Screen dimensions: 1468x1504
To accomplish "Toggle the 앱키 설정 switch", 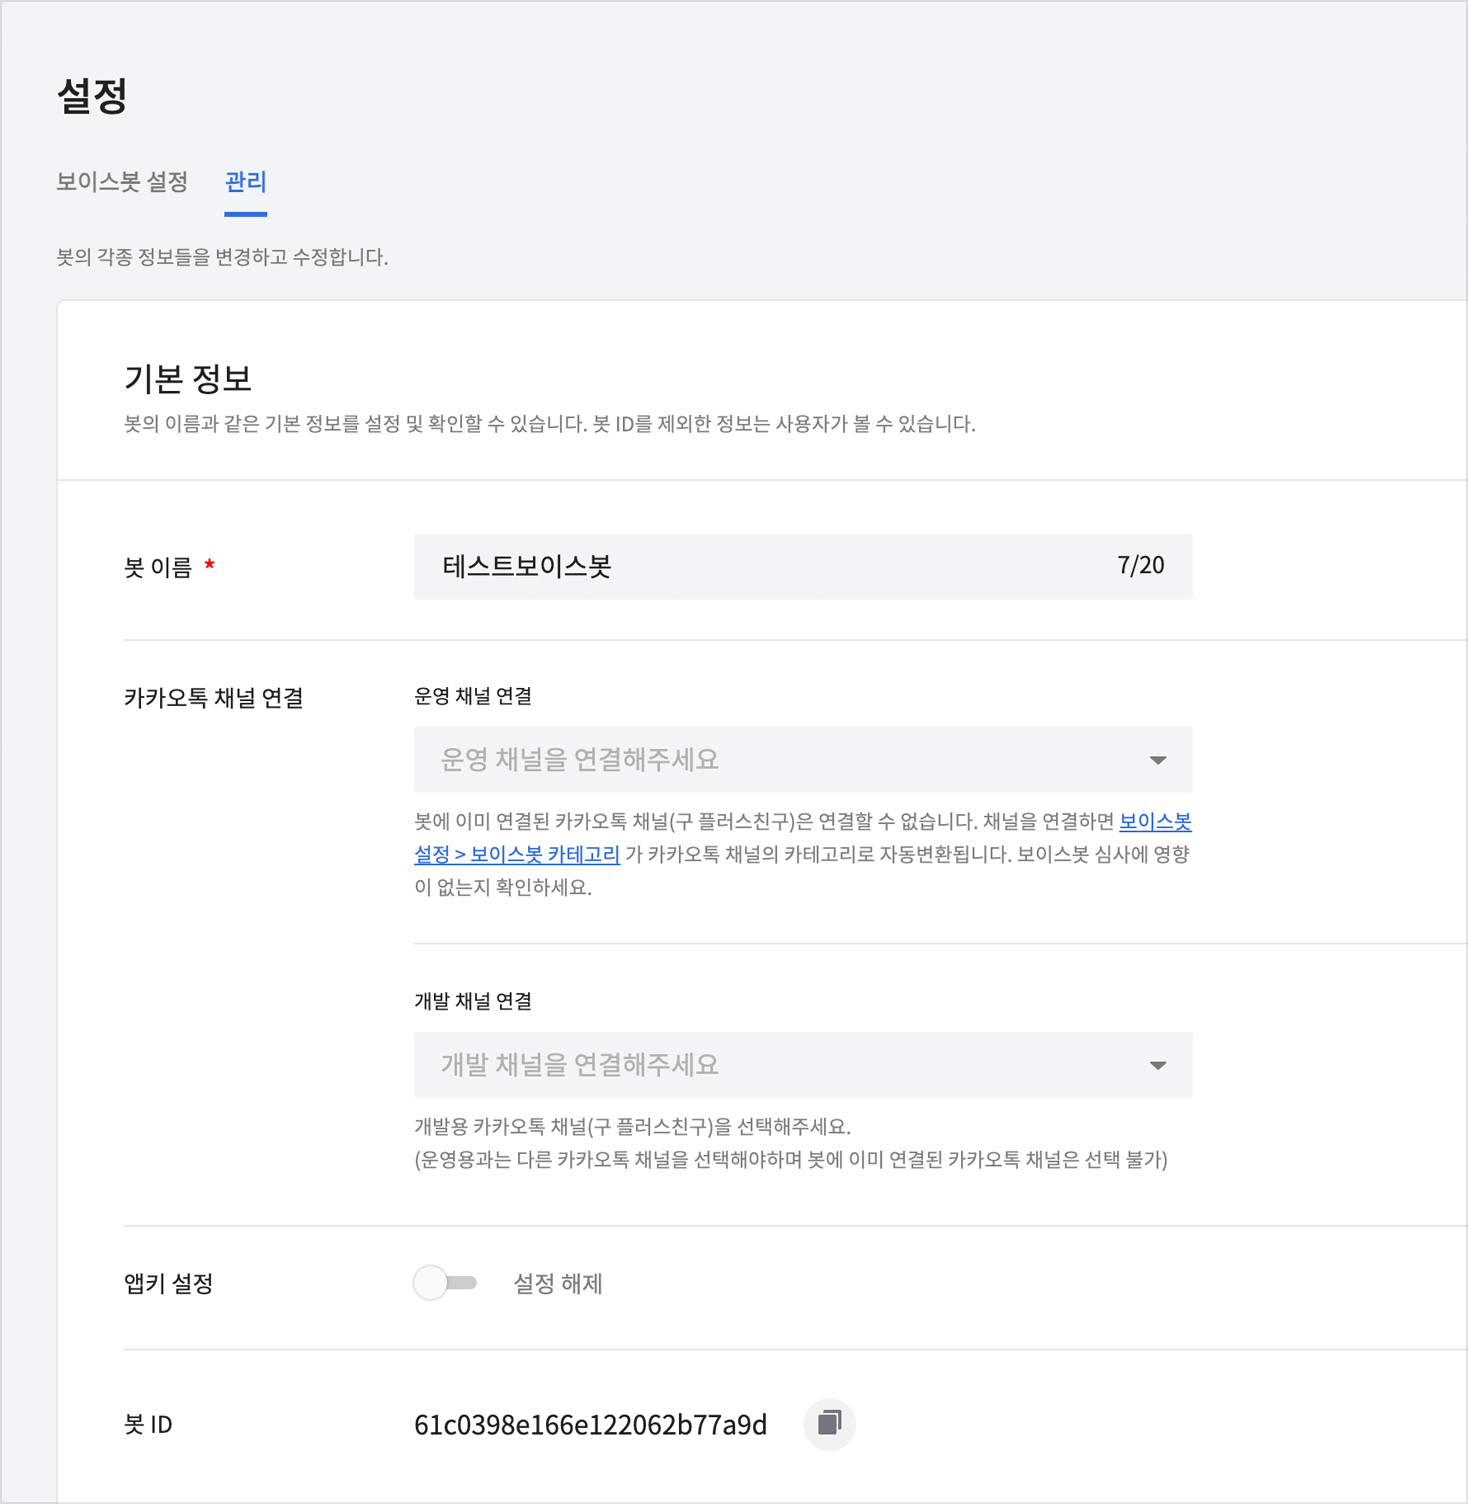I will click(445, 1283).
